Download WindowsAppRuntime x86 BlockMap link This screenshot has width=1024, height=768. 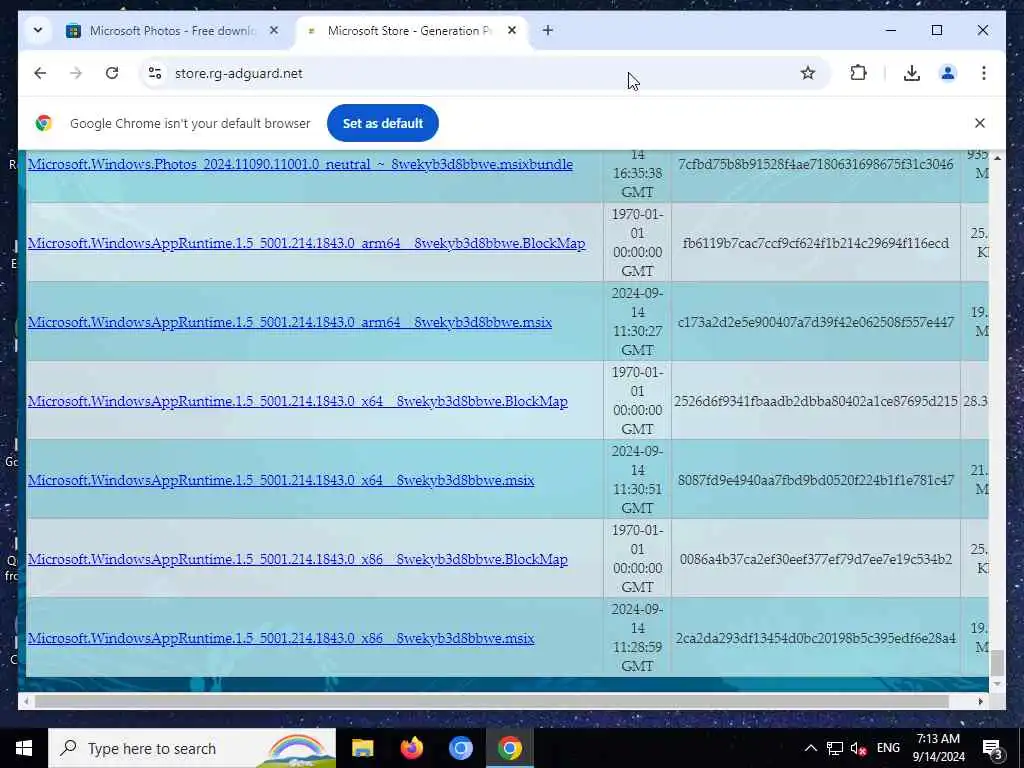coord(297,559)
